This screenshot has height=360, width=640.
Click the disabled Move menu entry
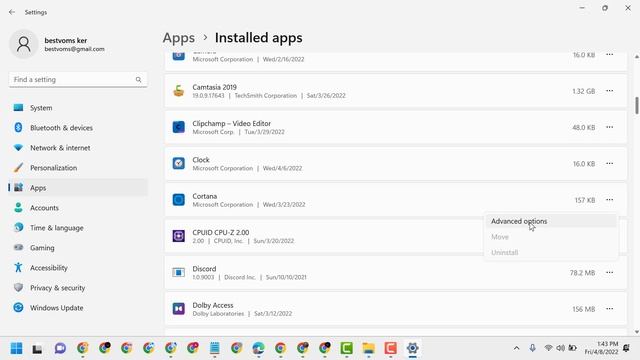point(551,237)
